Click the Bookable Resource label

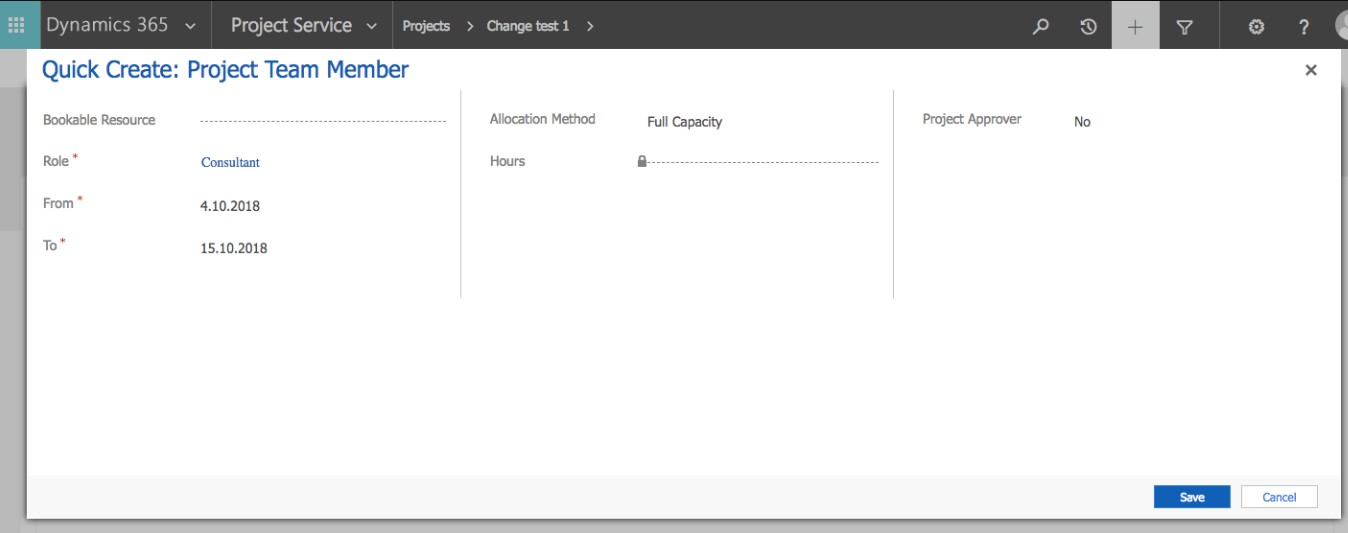tap(99, 120)
